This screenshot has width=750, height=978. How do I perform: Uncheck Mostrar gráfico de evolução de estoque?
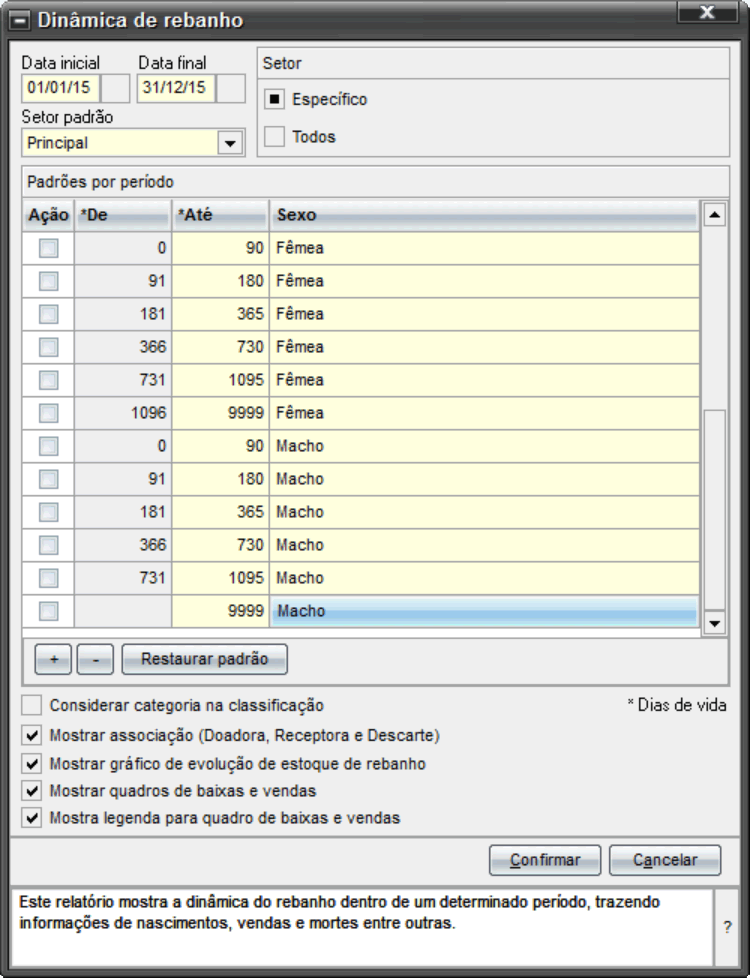(x=32, y=763)
